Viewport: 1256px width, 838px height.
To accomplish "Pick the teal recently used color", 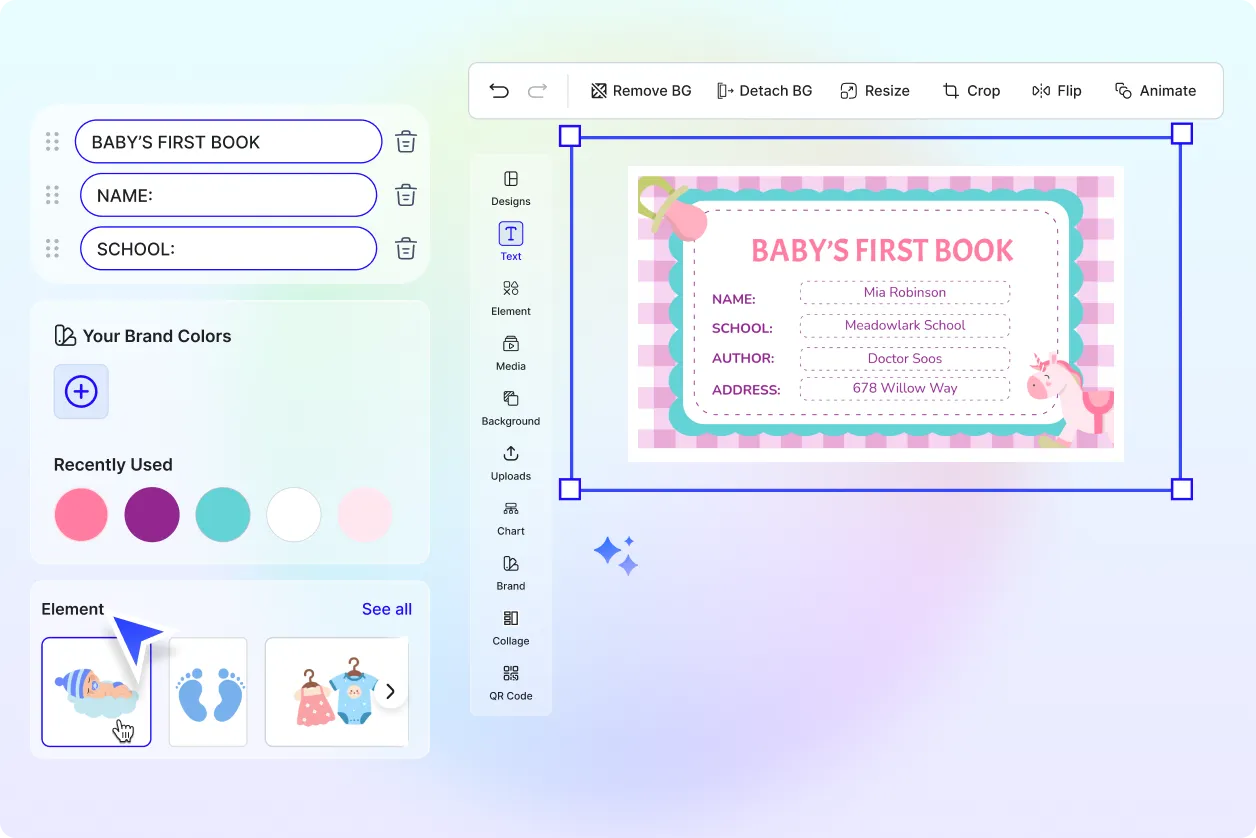I will pyautogui.click(x=223, y=515).
